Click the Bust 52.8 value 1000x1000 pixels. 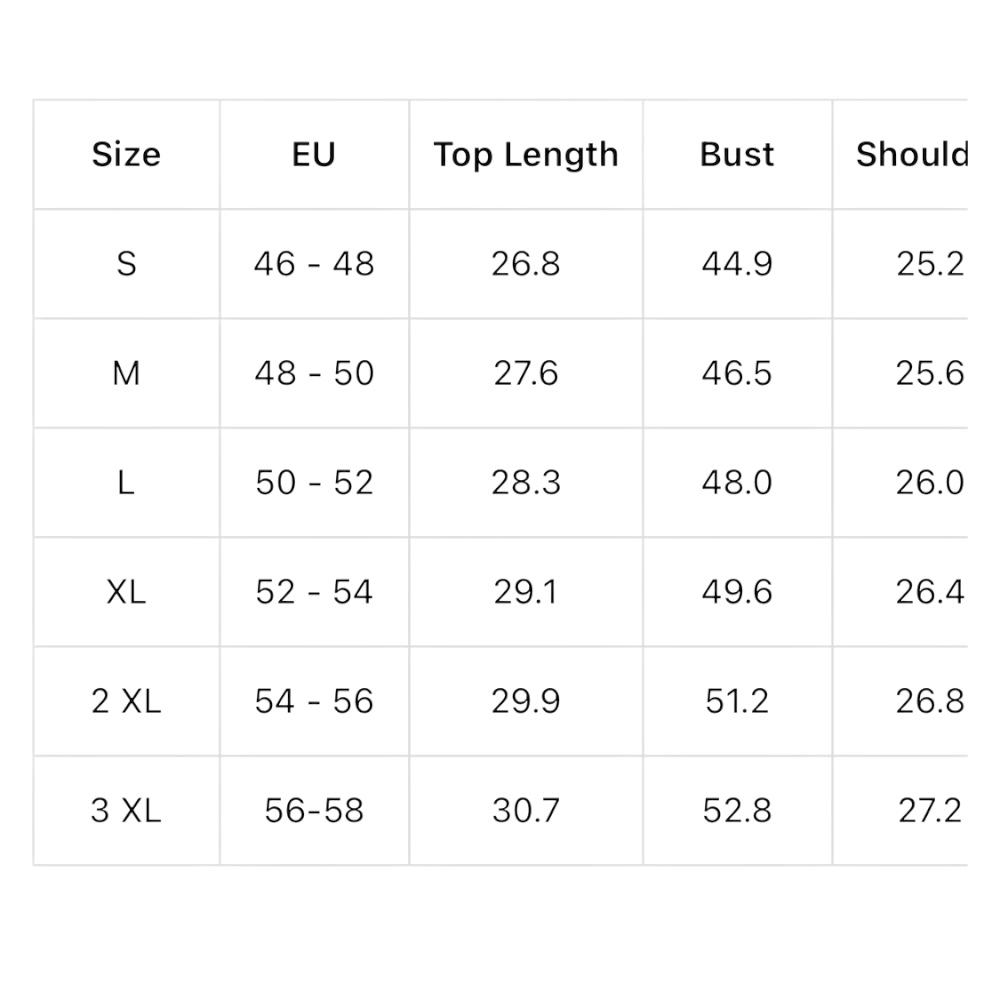click(737, 810)
